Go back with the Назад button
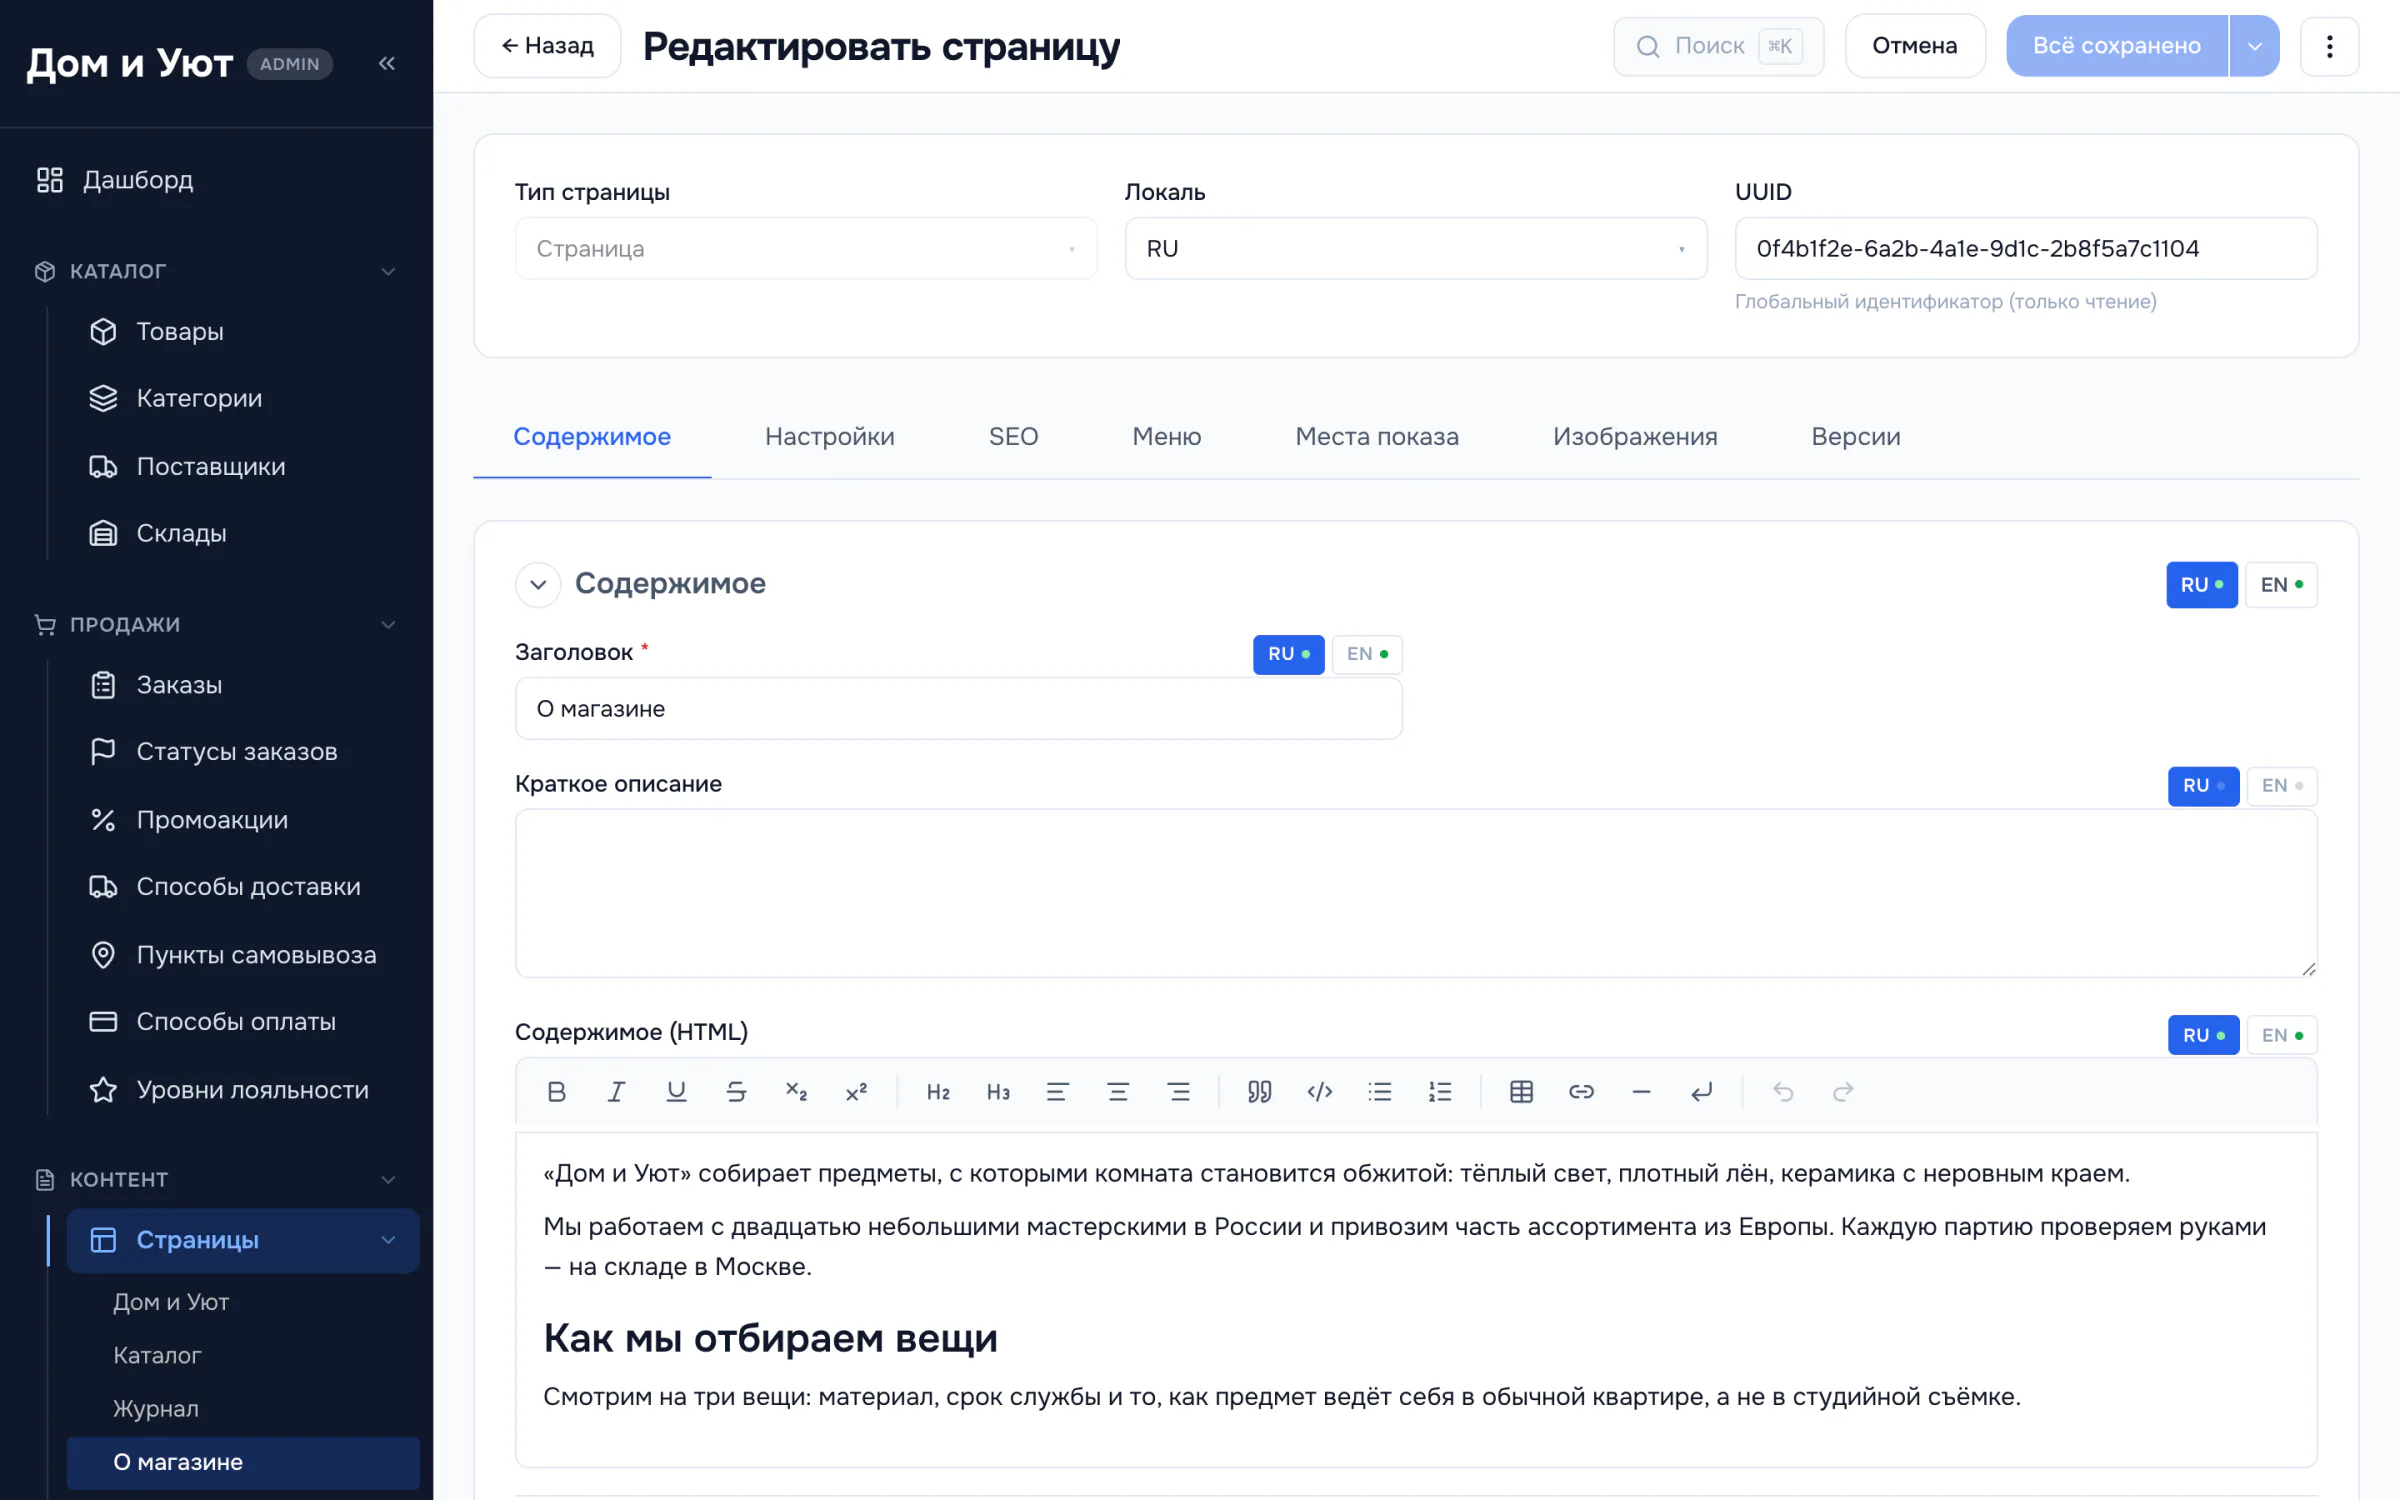Image resolution: width=2400 pixels, height=1500 pixels. pyautogui.click(x=548, y=46)
